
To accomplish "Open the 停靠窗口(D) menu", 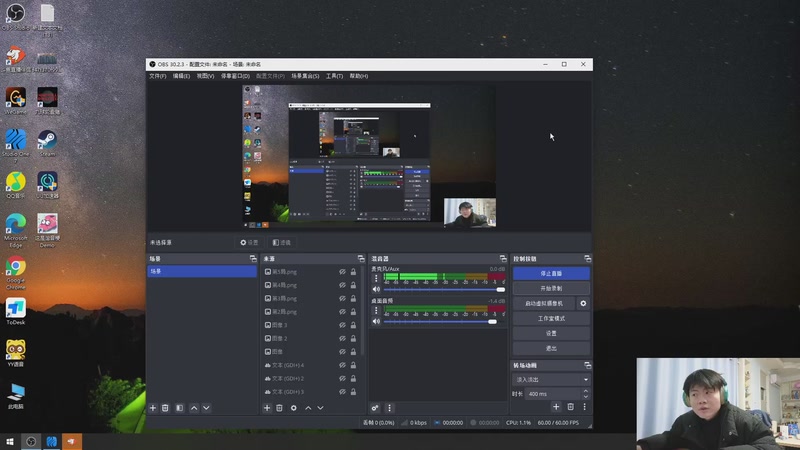I will coord(235,76).
